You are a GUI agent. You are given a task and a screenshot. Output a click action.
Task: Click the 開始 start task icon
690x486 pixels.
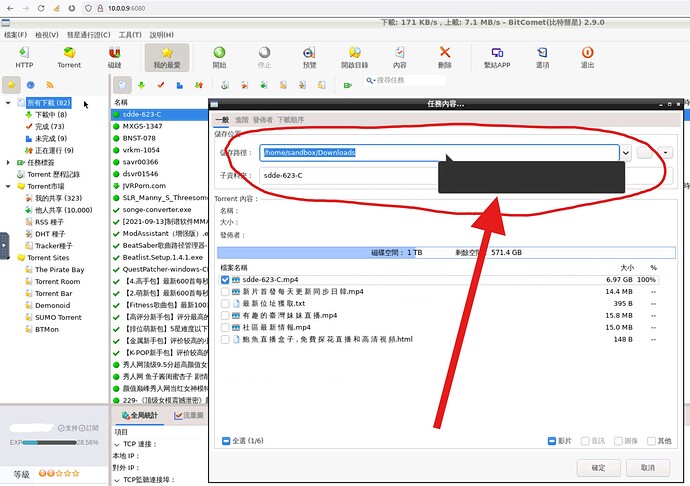pyautogui.click(x=219, y=56)
